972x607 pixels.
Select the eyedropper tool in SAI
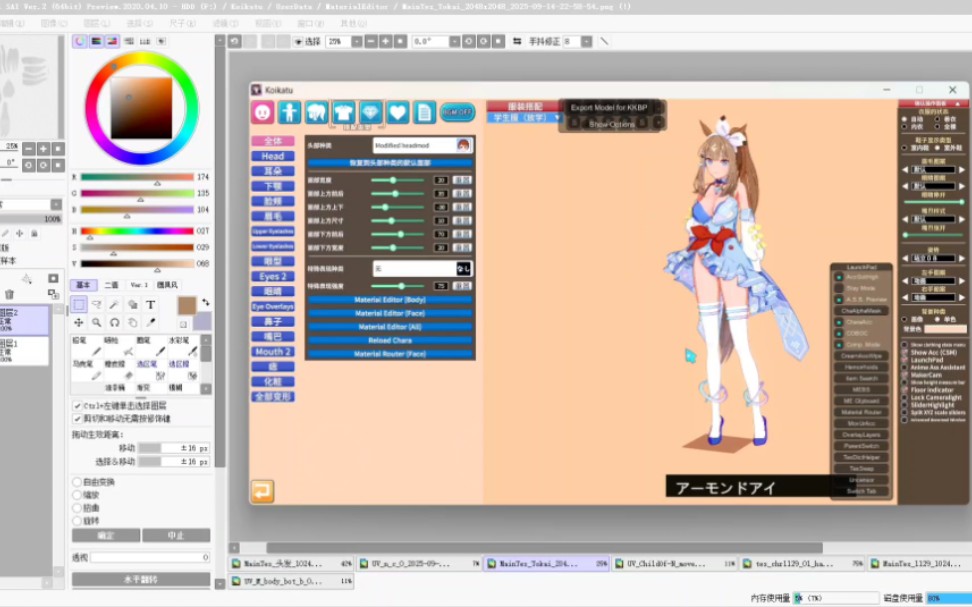click(151, 322)
